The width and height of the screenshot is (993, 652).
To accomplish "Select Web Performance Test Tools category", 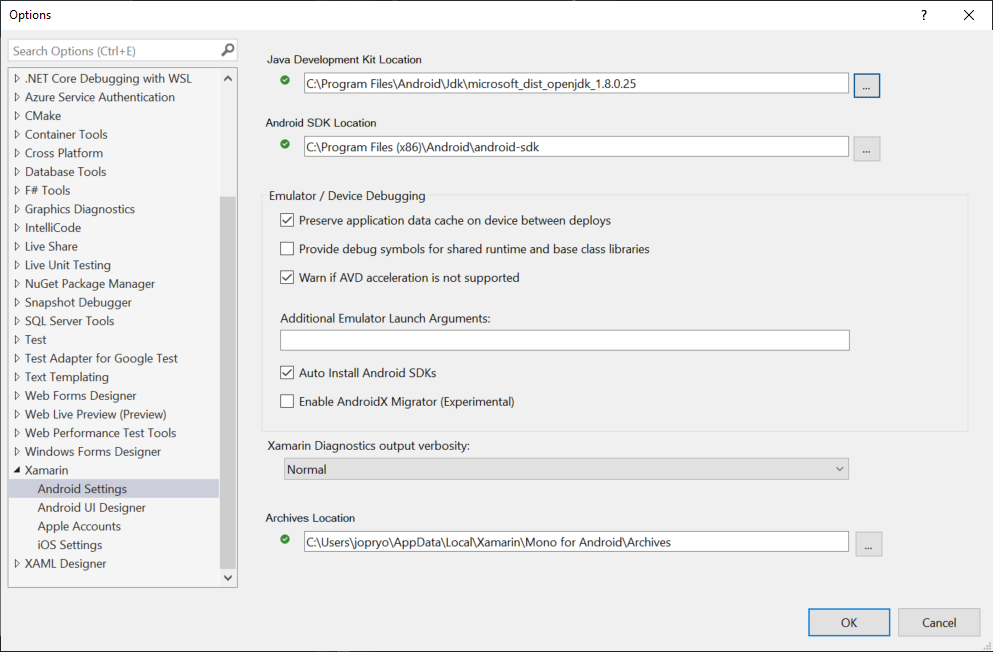I will click(101, 433).
